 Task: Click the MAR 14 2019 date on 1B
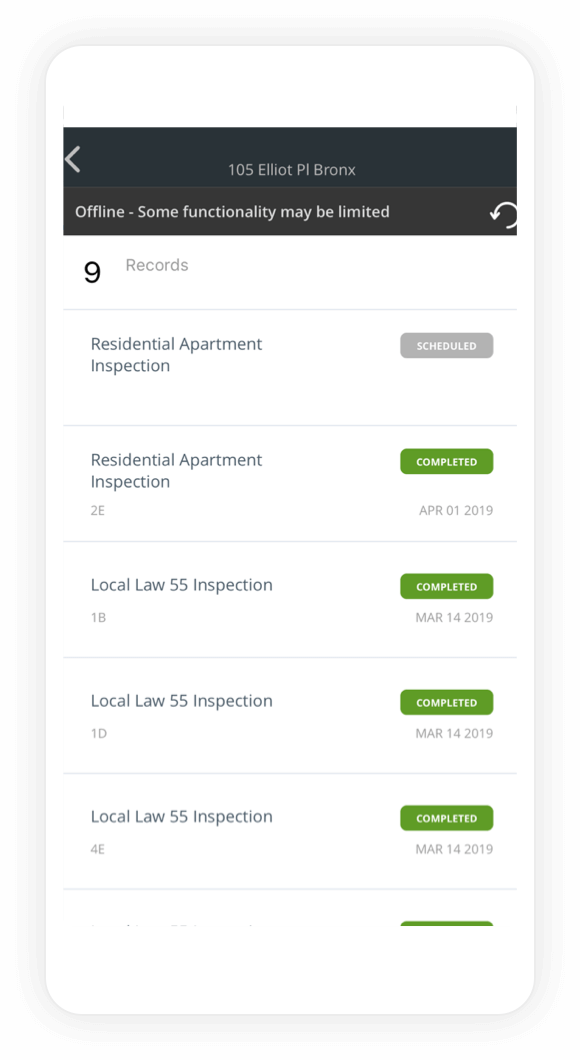pos(454,617)
